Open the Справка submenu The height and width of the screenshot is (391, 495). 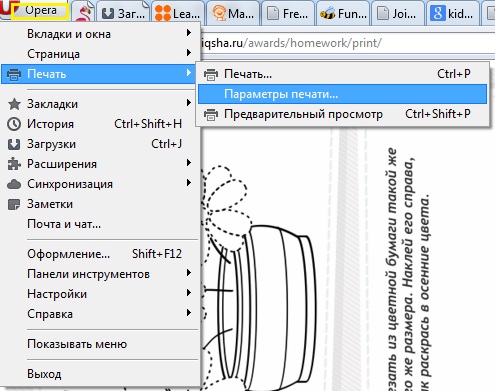[100, 314]
